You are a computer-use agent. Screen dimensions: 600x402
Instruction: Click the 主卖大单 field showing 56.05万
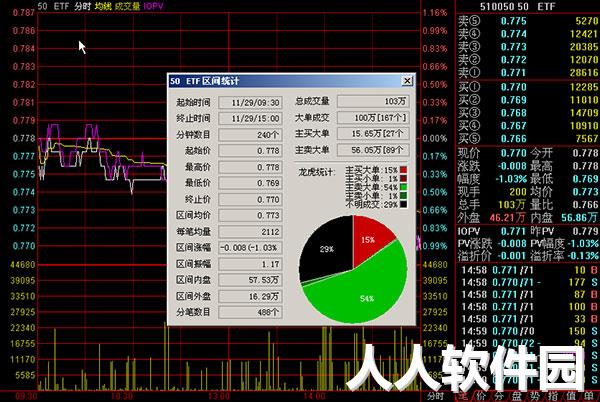(373, 150)
